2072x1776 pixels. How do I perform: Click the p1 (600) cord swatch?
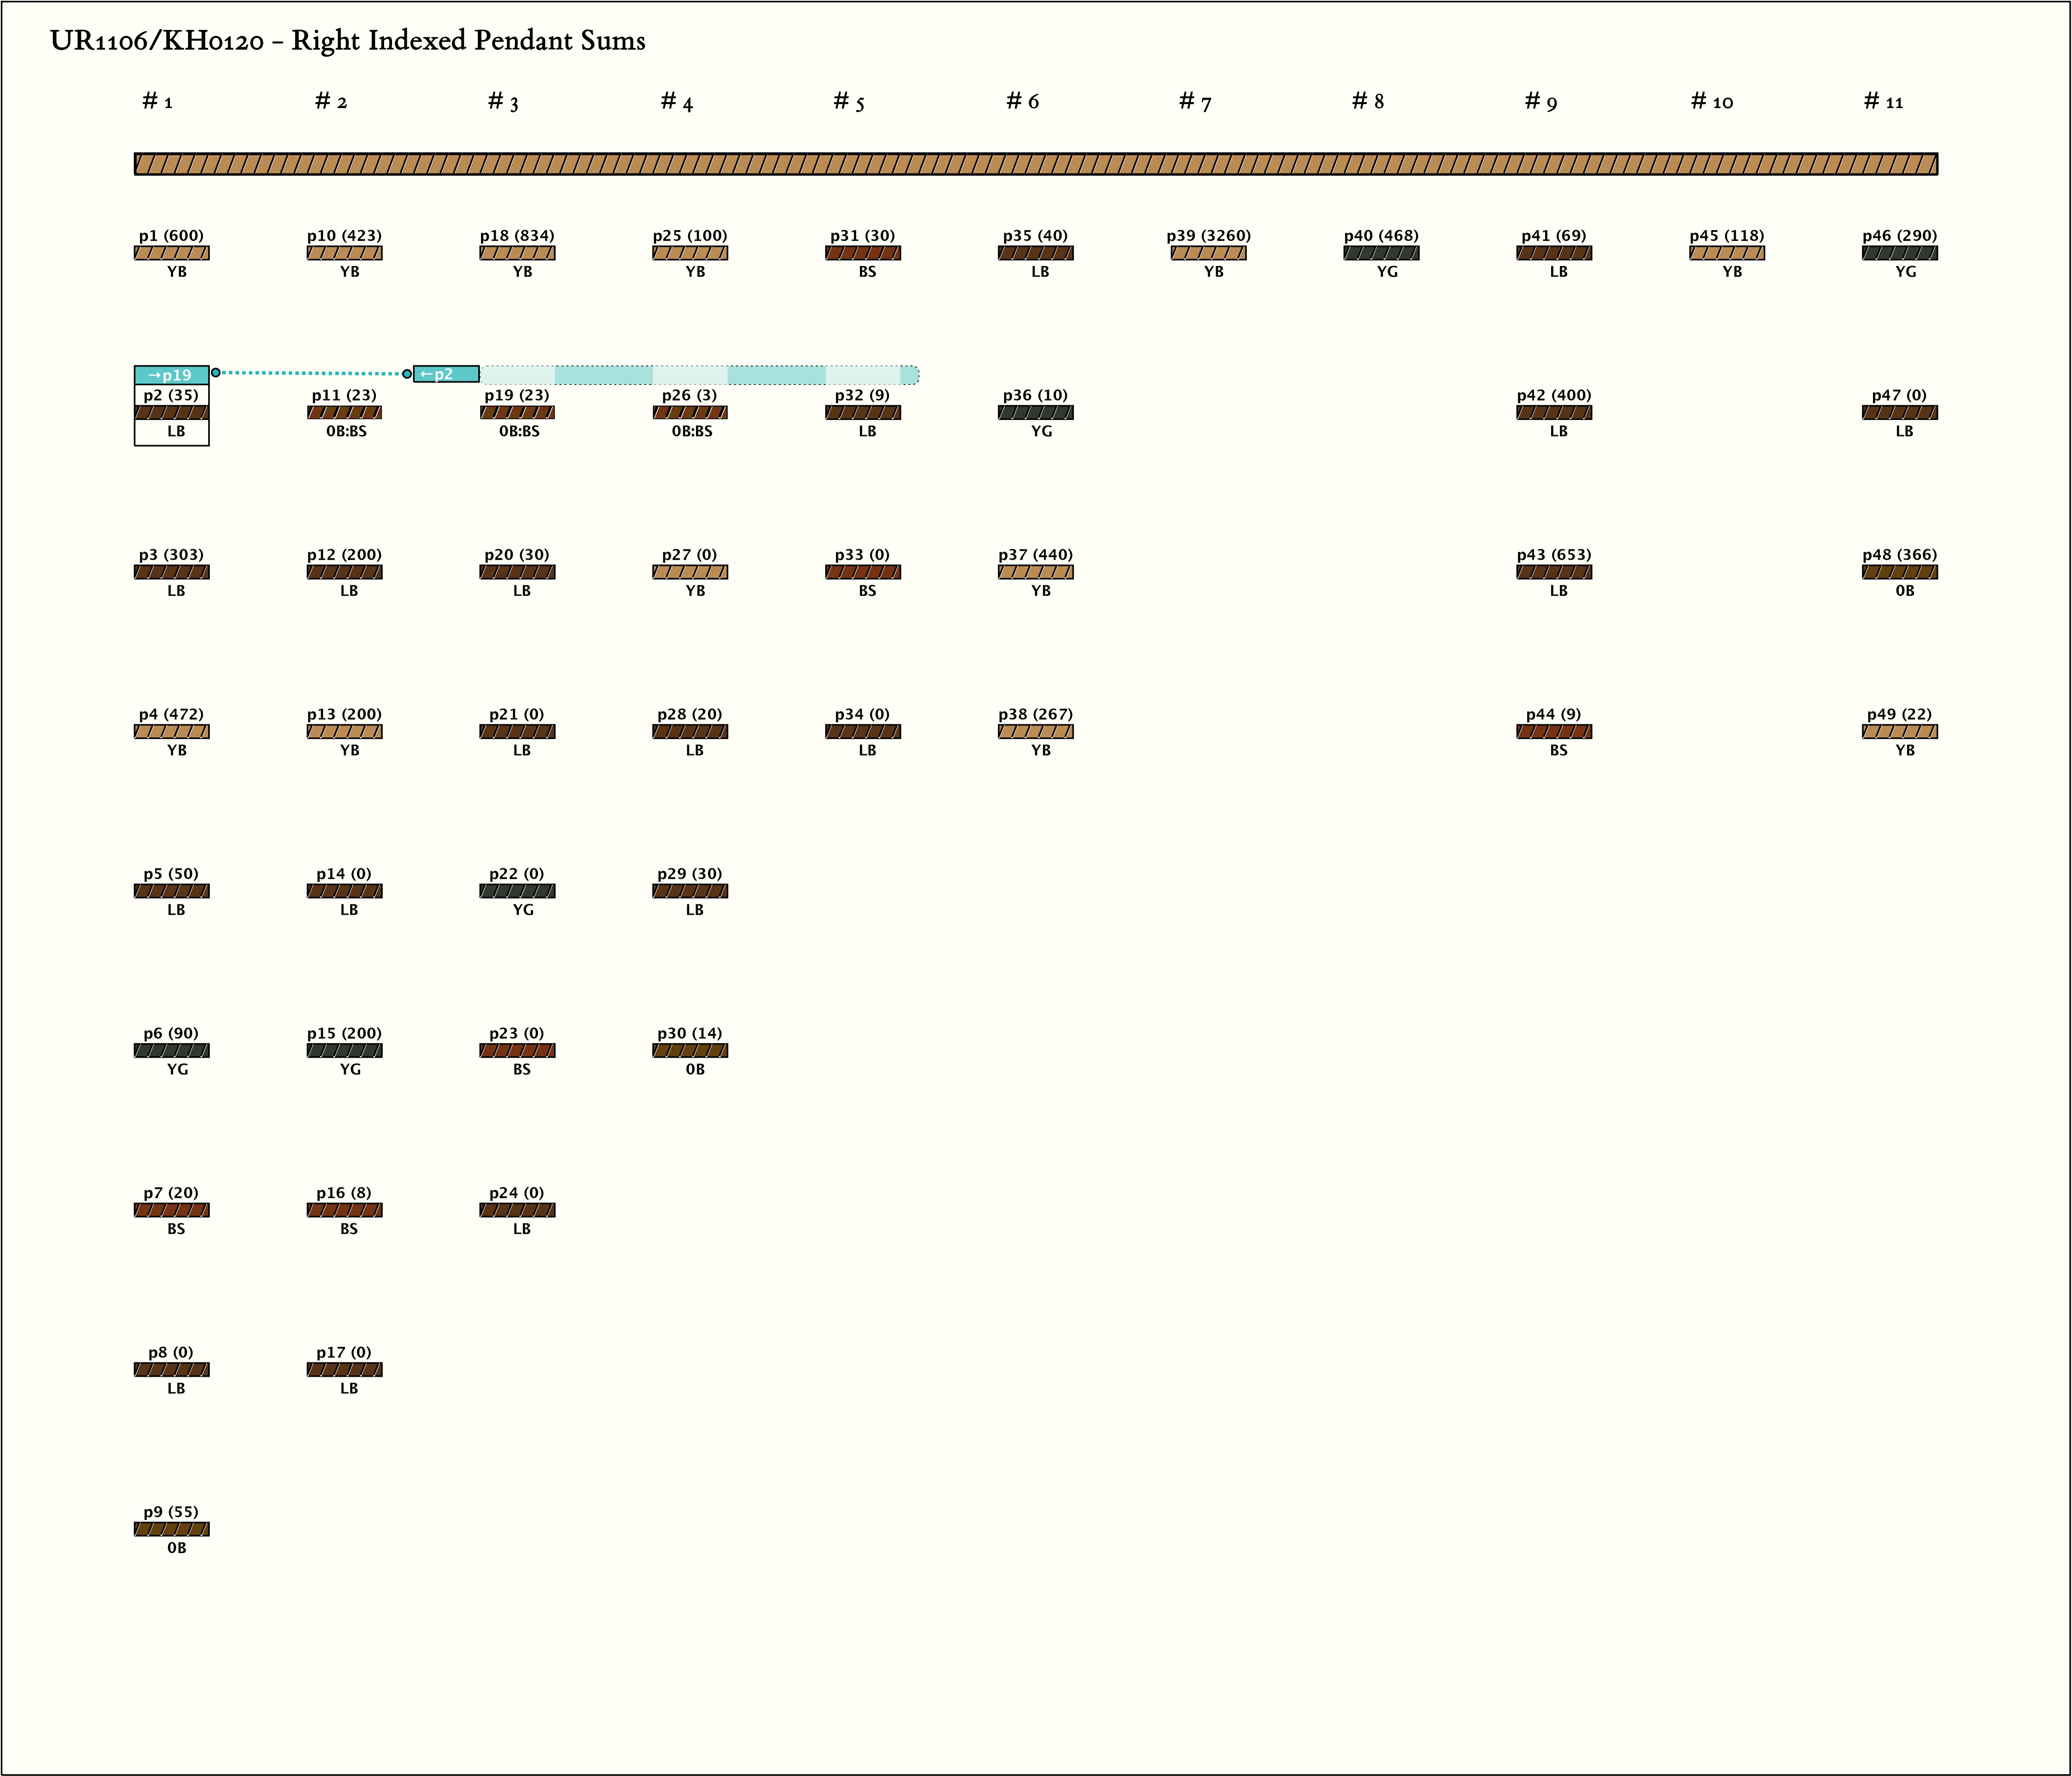(171, 253)
